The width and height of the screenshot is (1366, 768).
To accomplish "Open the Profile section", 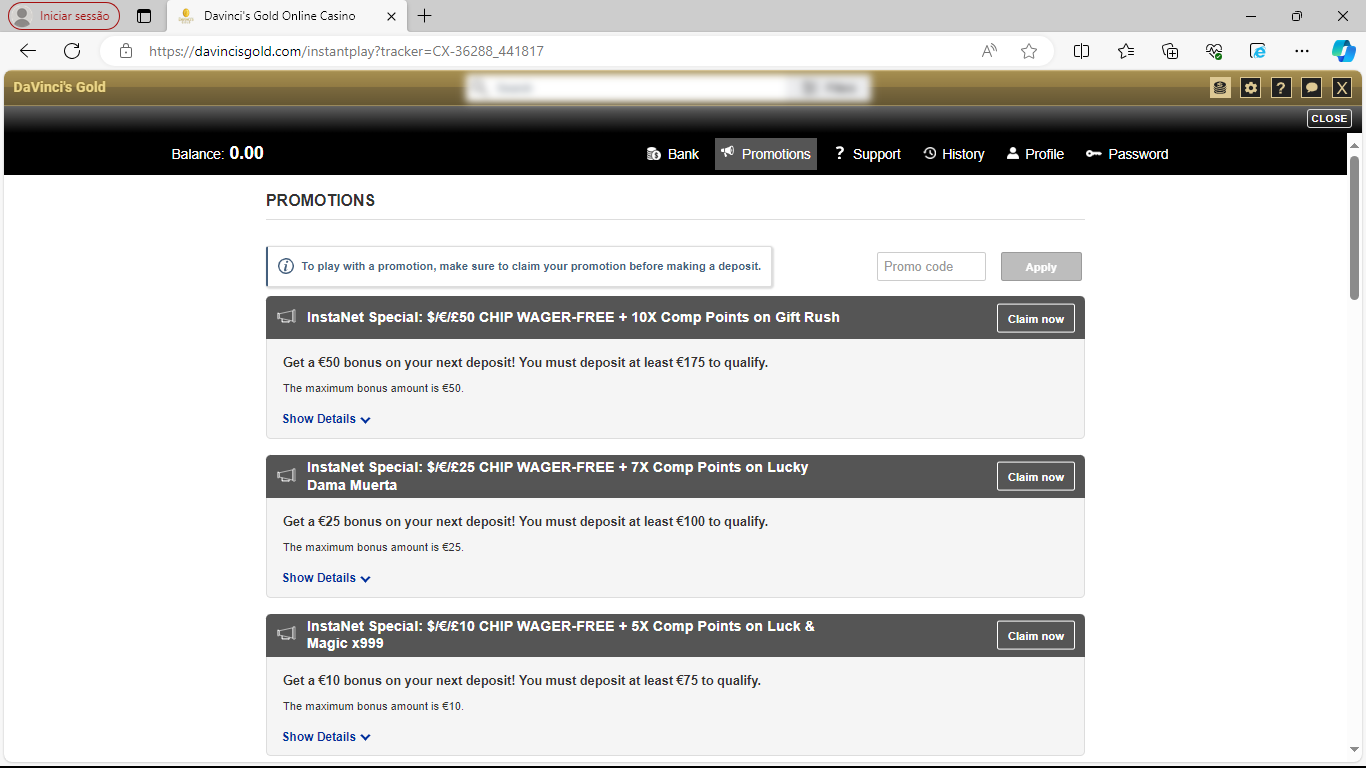I will click(x=1035, y=154).
